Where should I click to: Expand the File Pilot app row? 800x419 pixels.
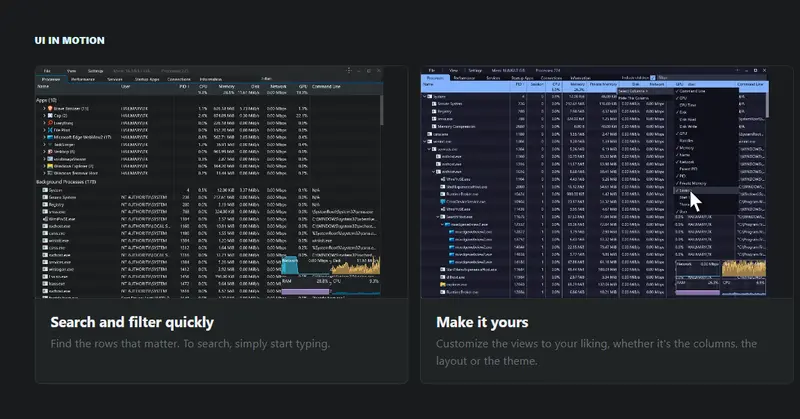pyautogui.click(x=44, y=130)
